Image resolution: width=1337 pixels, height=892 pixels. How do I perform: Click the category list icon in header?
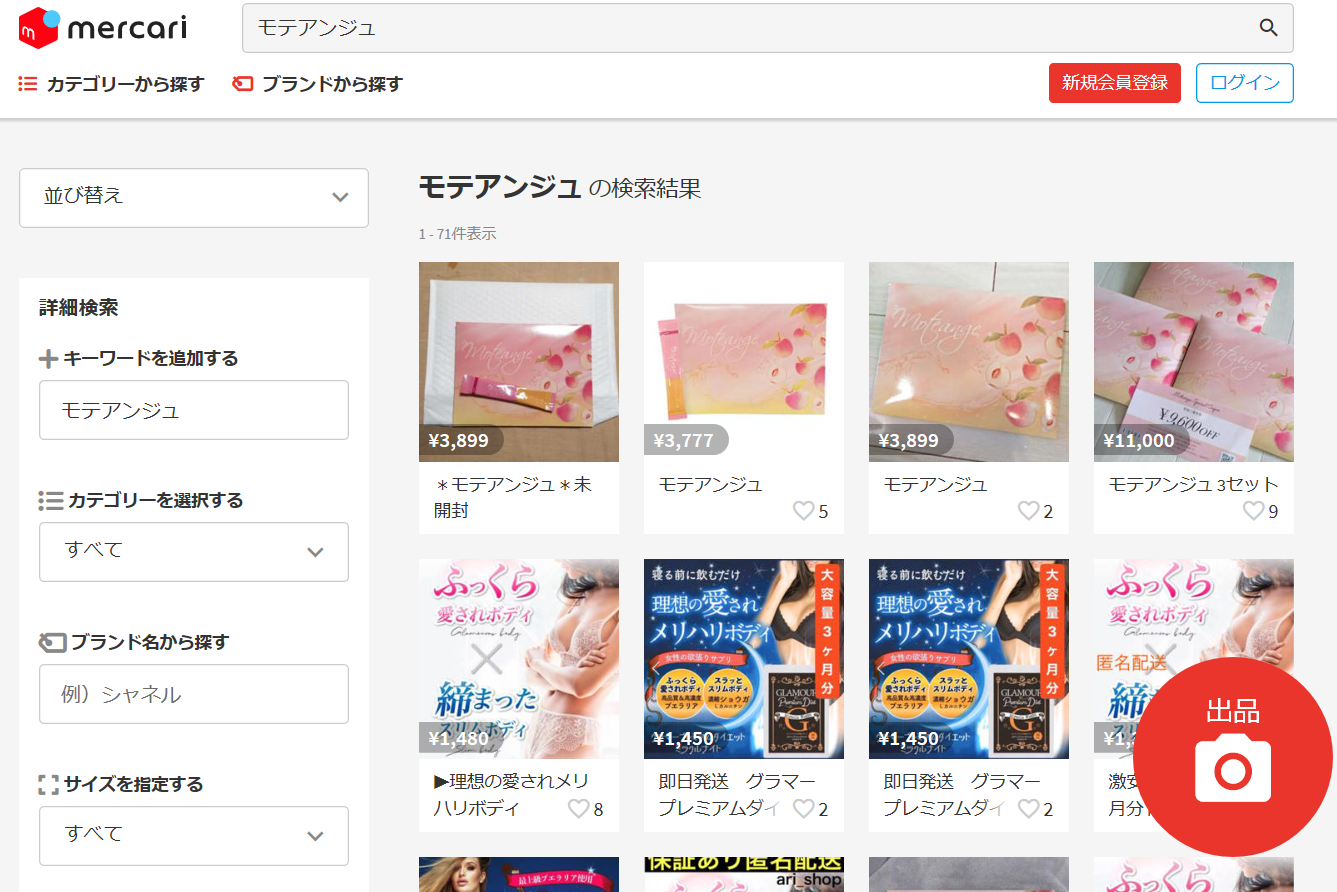(x=28, y=84)
